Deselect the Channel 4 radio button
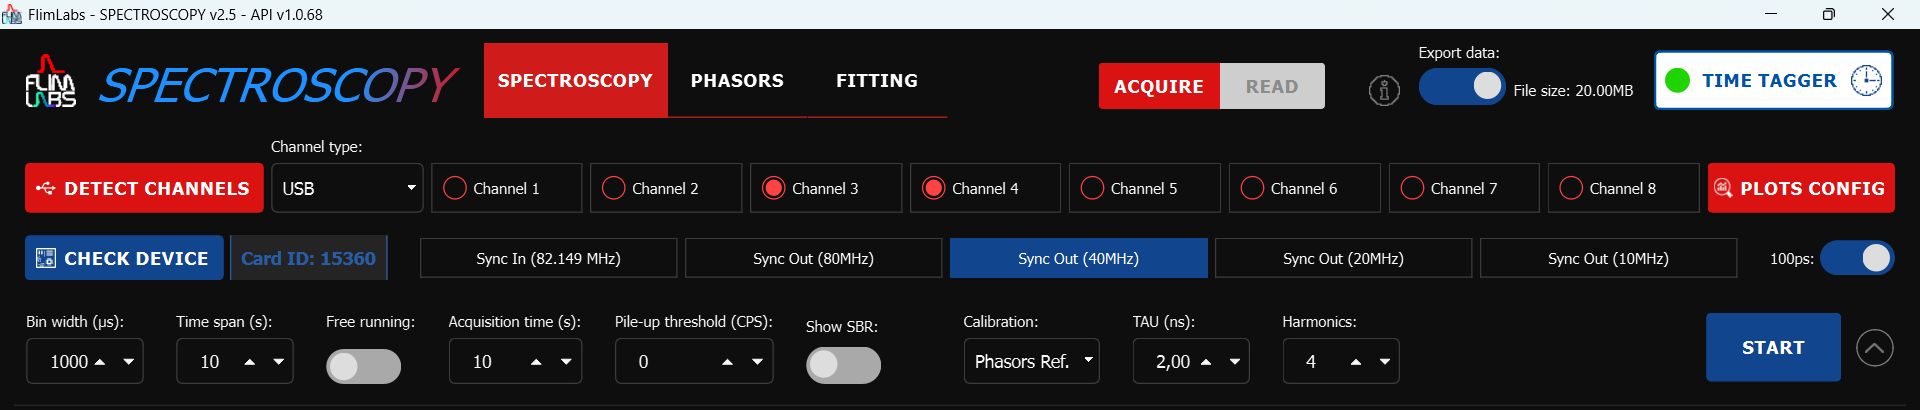This screenshot has width=1920, height=410. coord(934,188)
